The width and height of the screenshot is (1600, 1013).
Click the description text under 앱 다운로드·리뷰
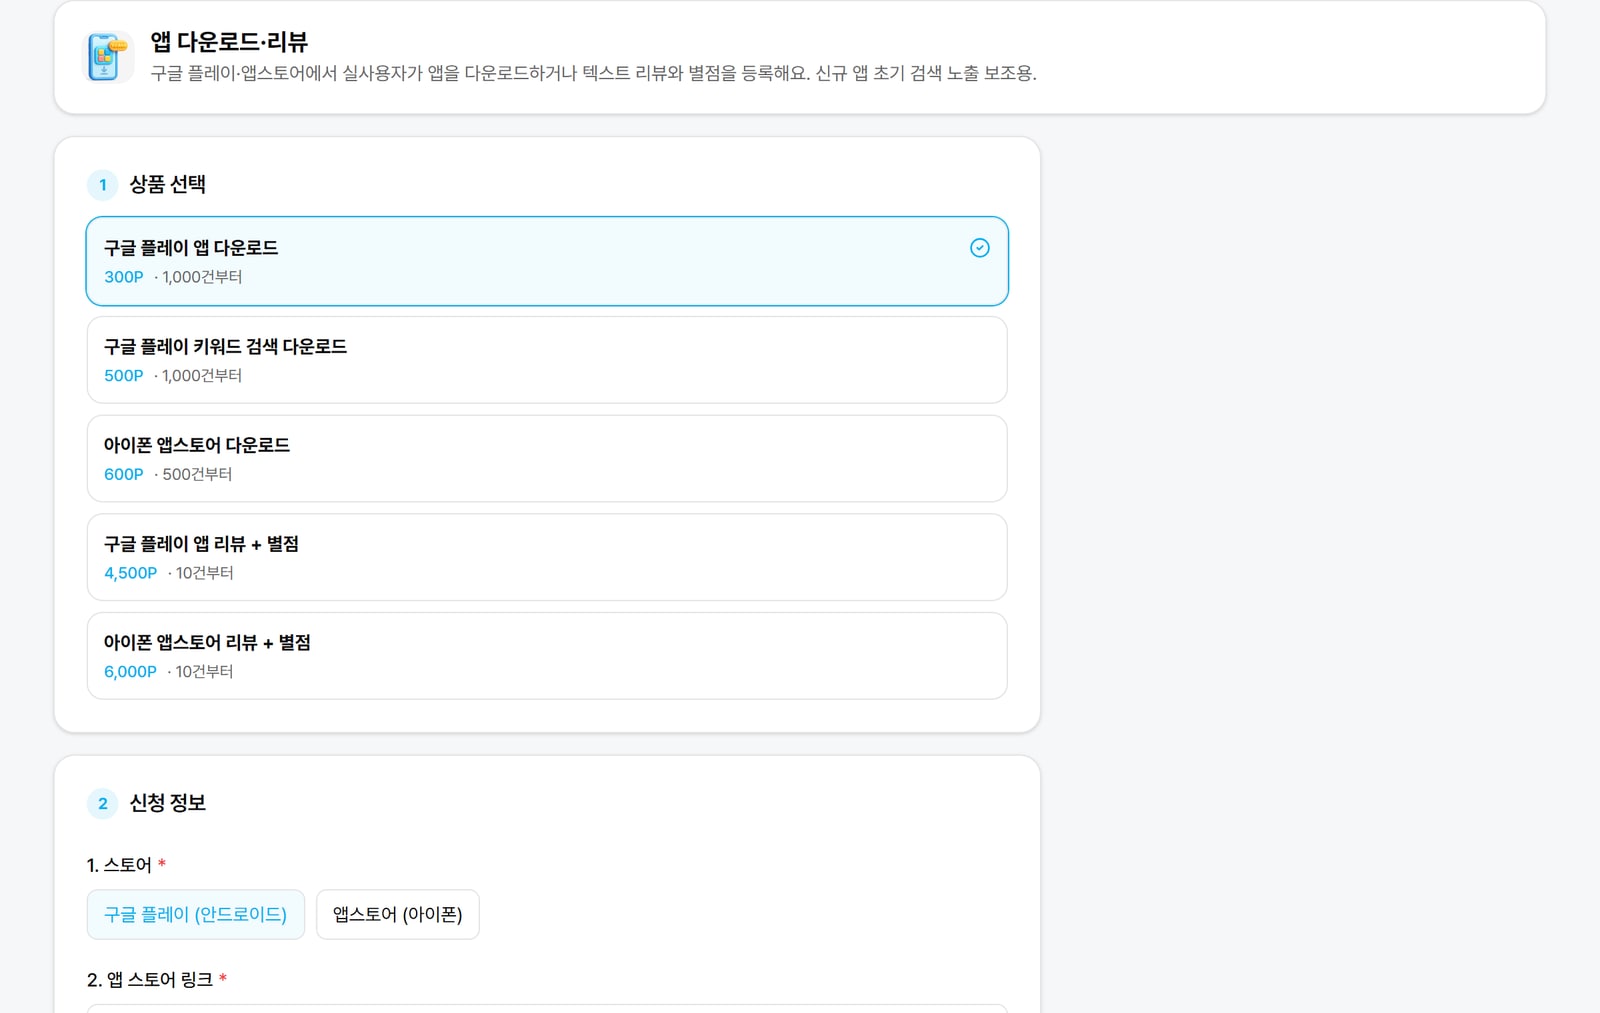(x=594, y=73)
